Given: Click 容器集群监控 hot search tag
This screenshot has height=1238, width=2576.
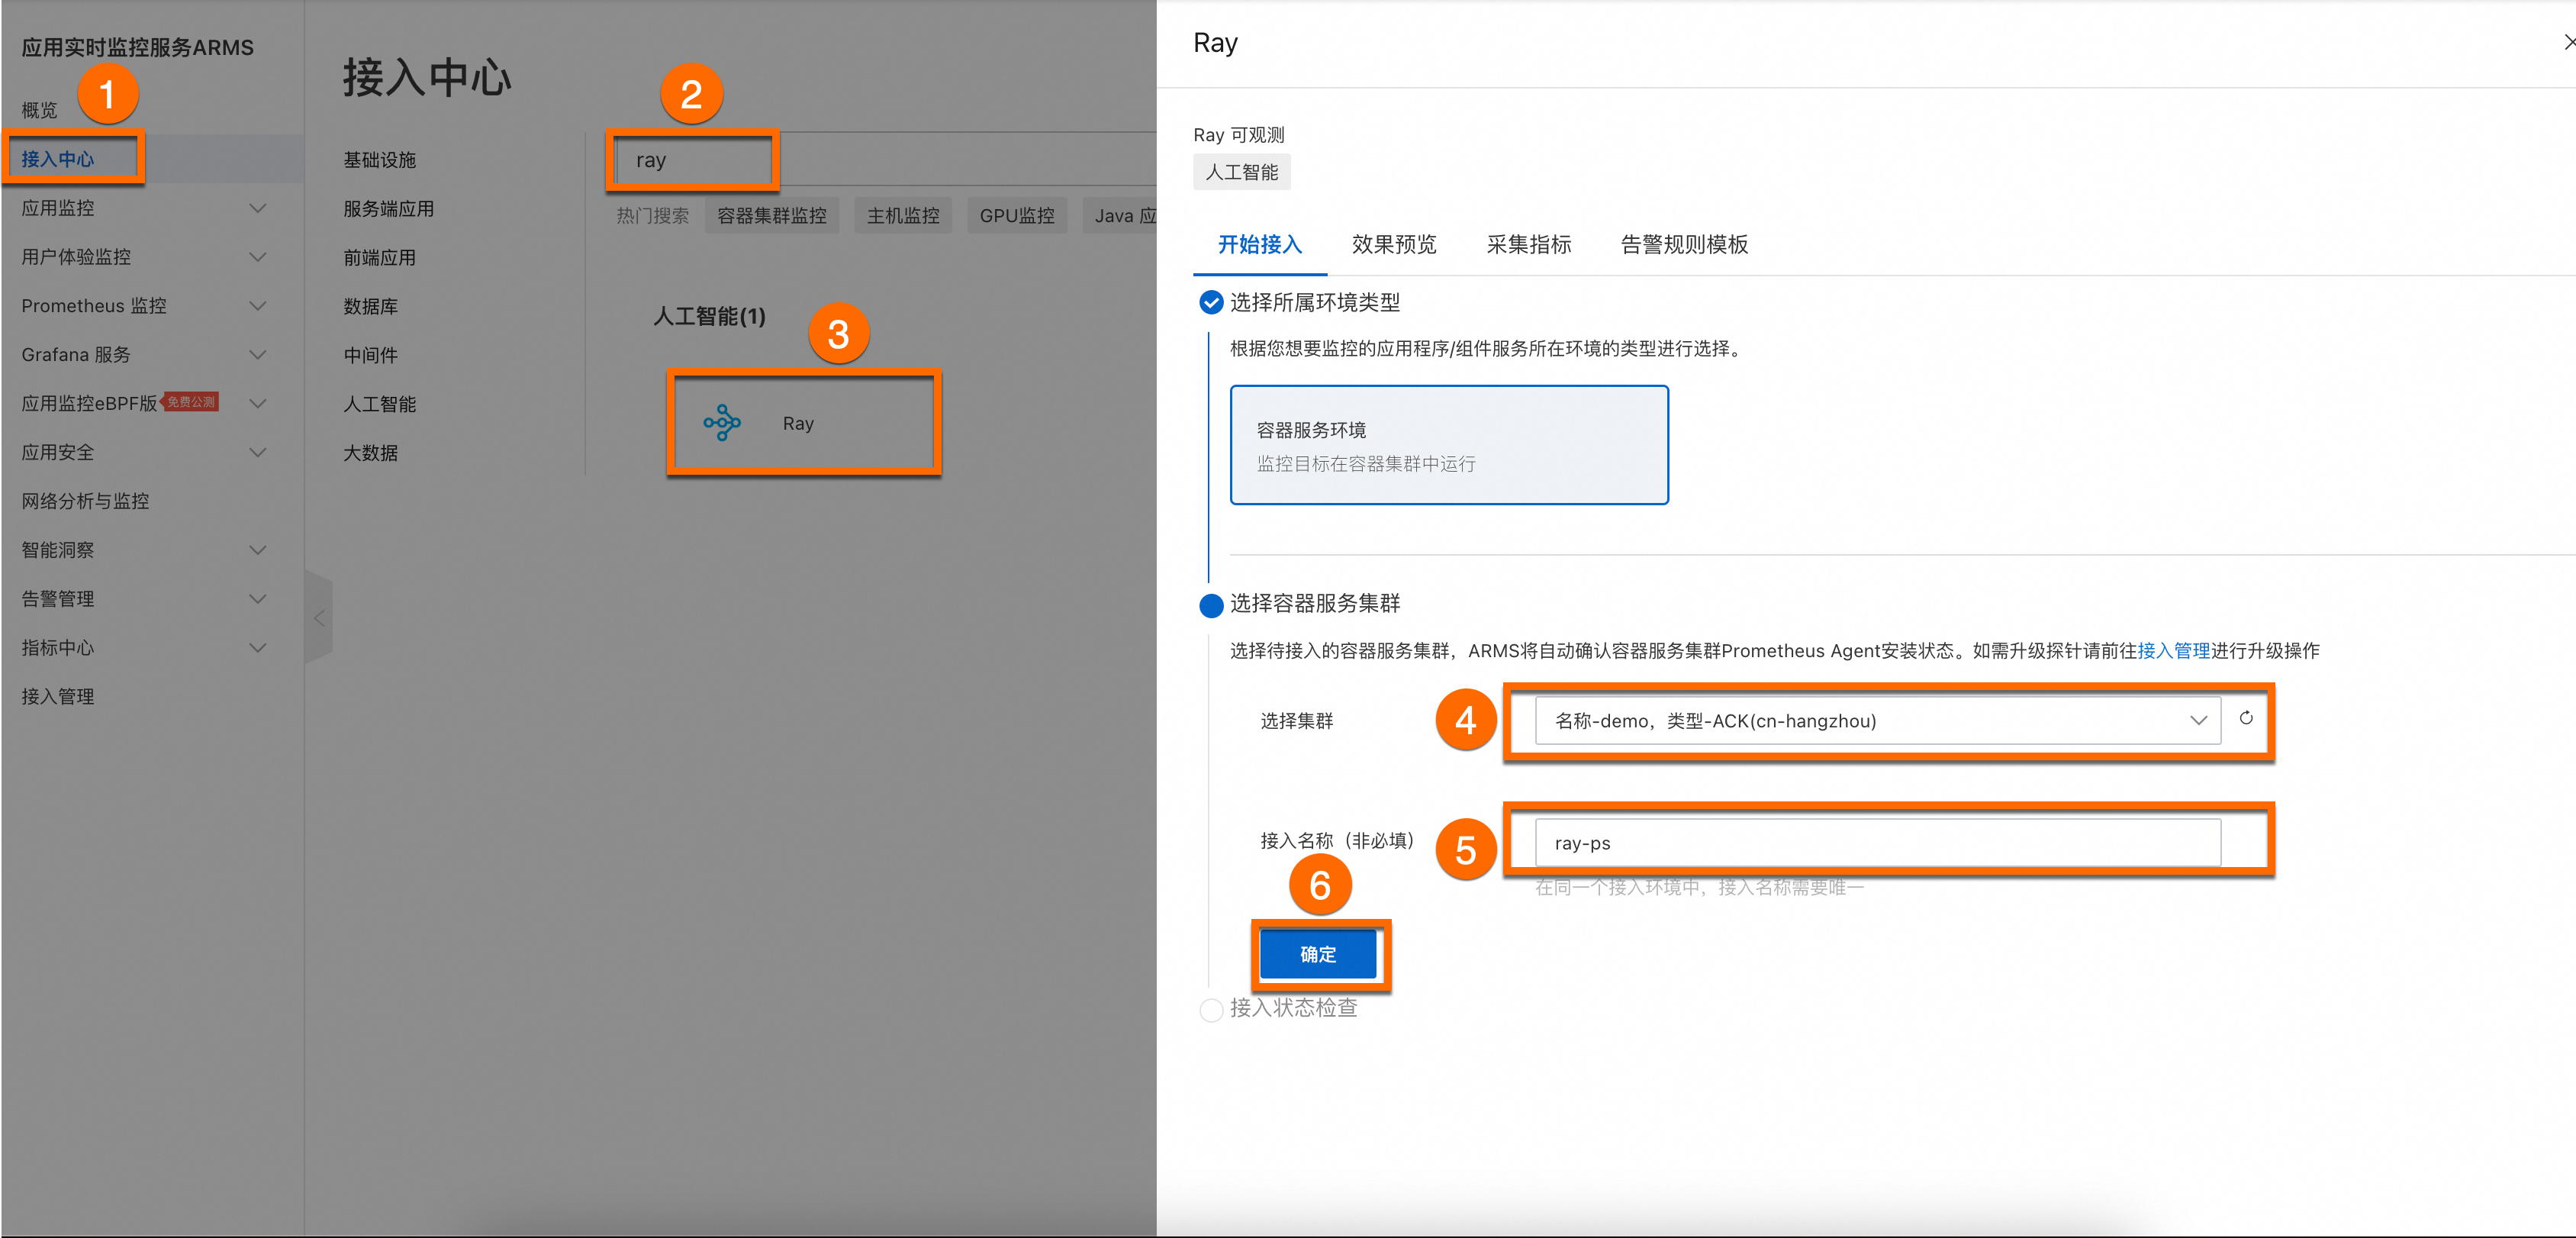Looking at the screenshot, I should tap(771, 216).
